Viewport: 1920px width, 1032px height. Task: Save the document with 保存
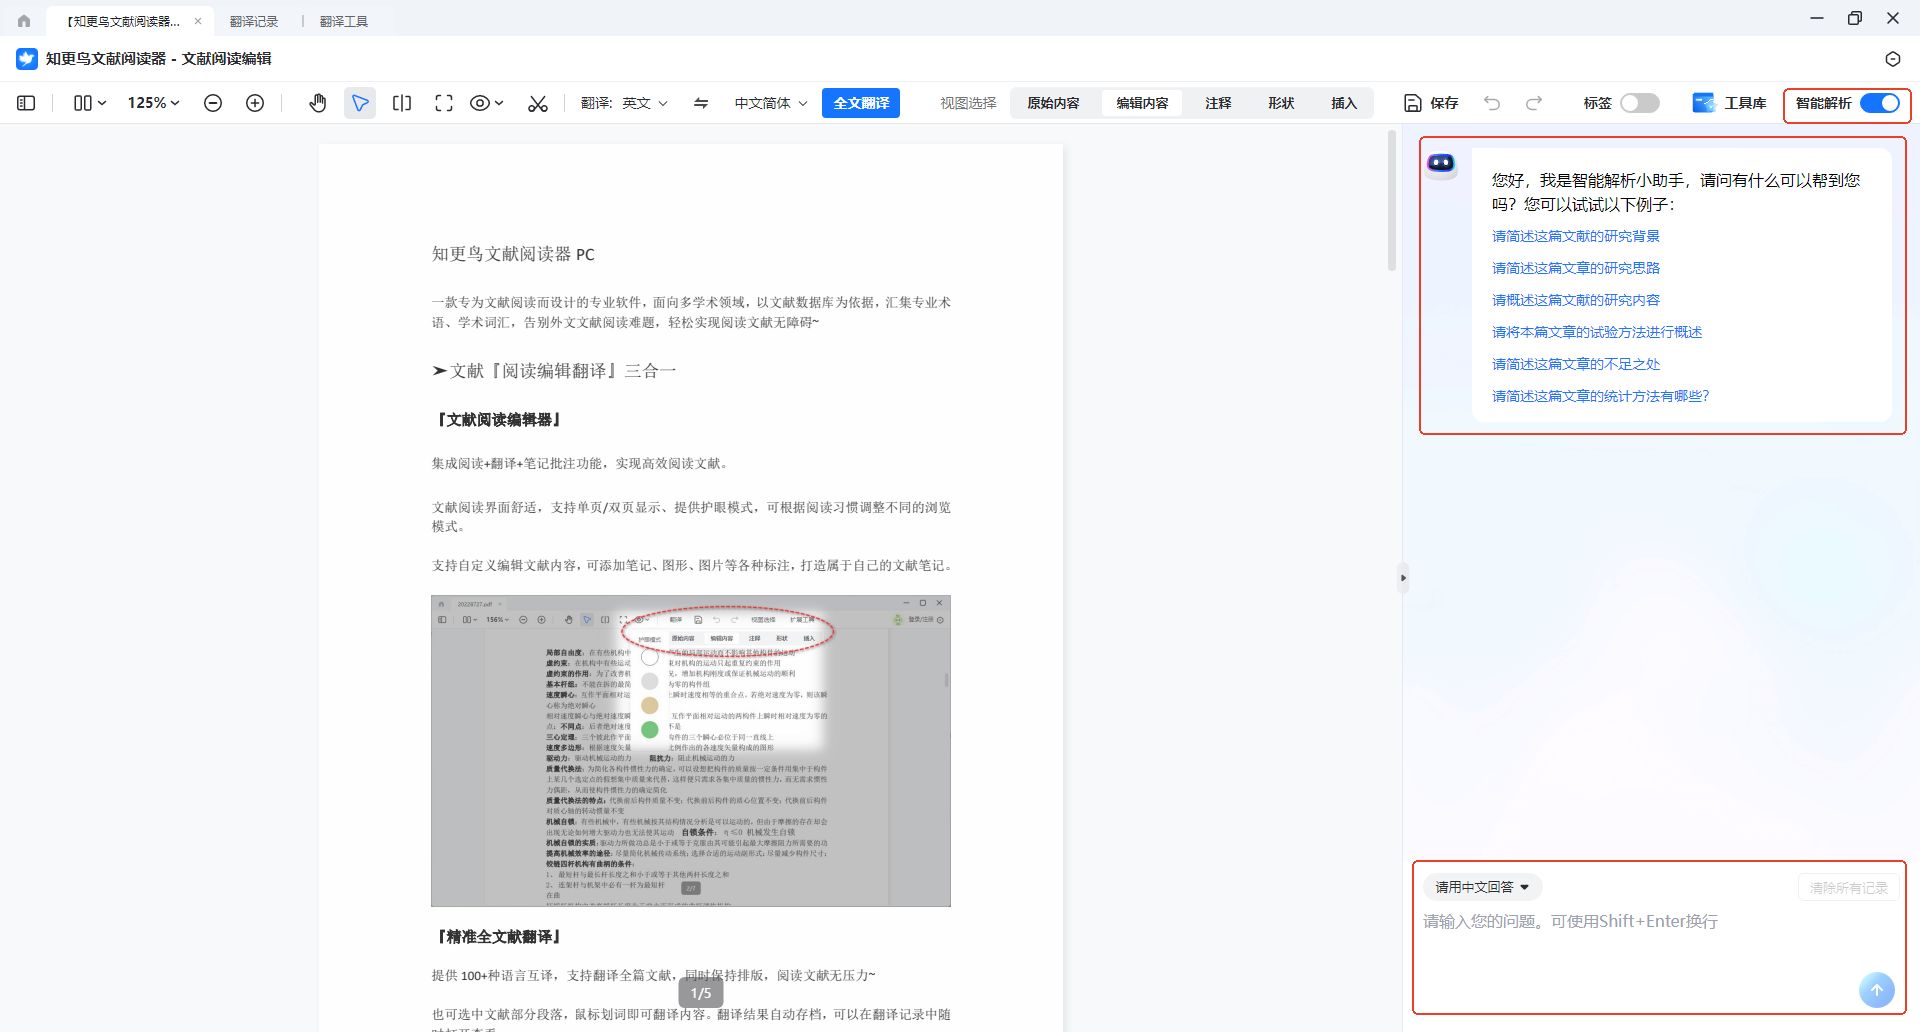pos(1431,103)
